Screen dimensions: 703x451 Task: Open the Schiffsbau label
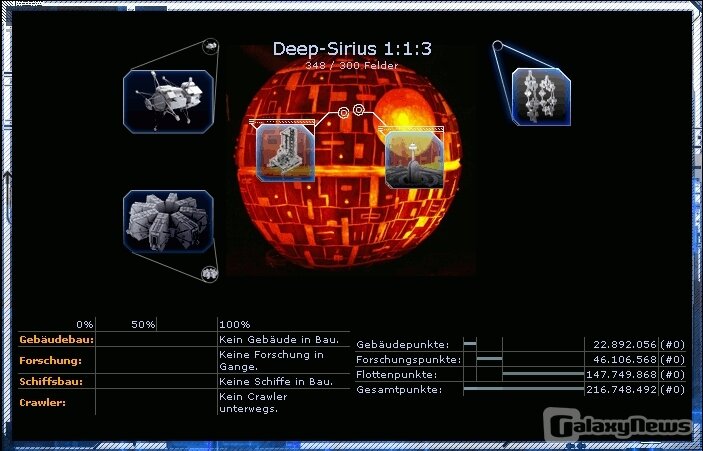51,382
